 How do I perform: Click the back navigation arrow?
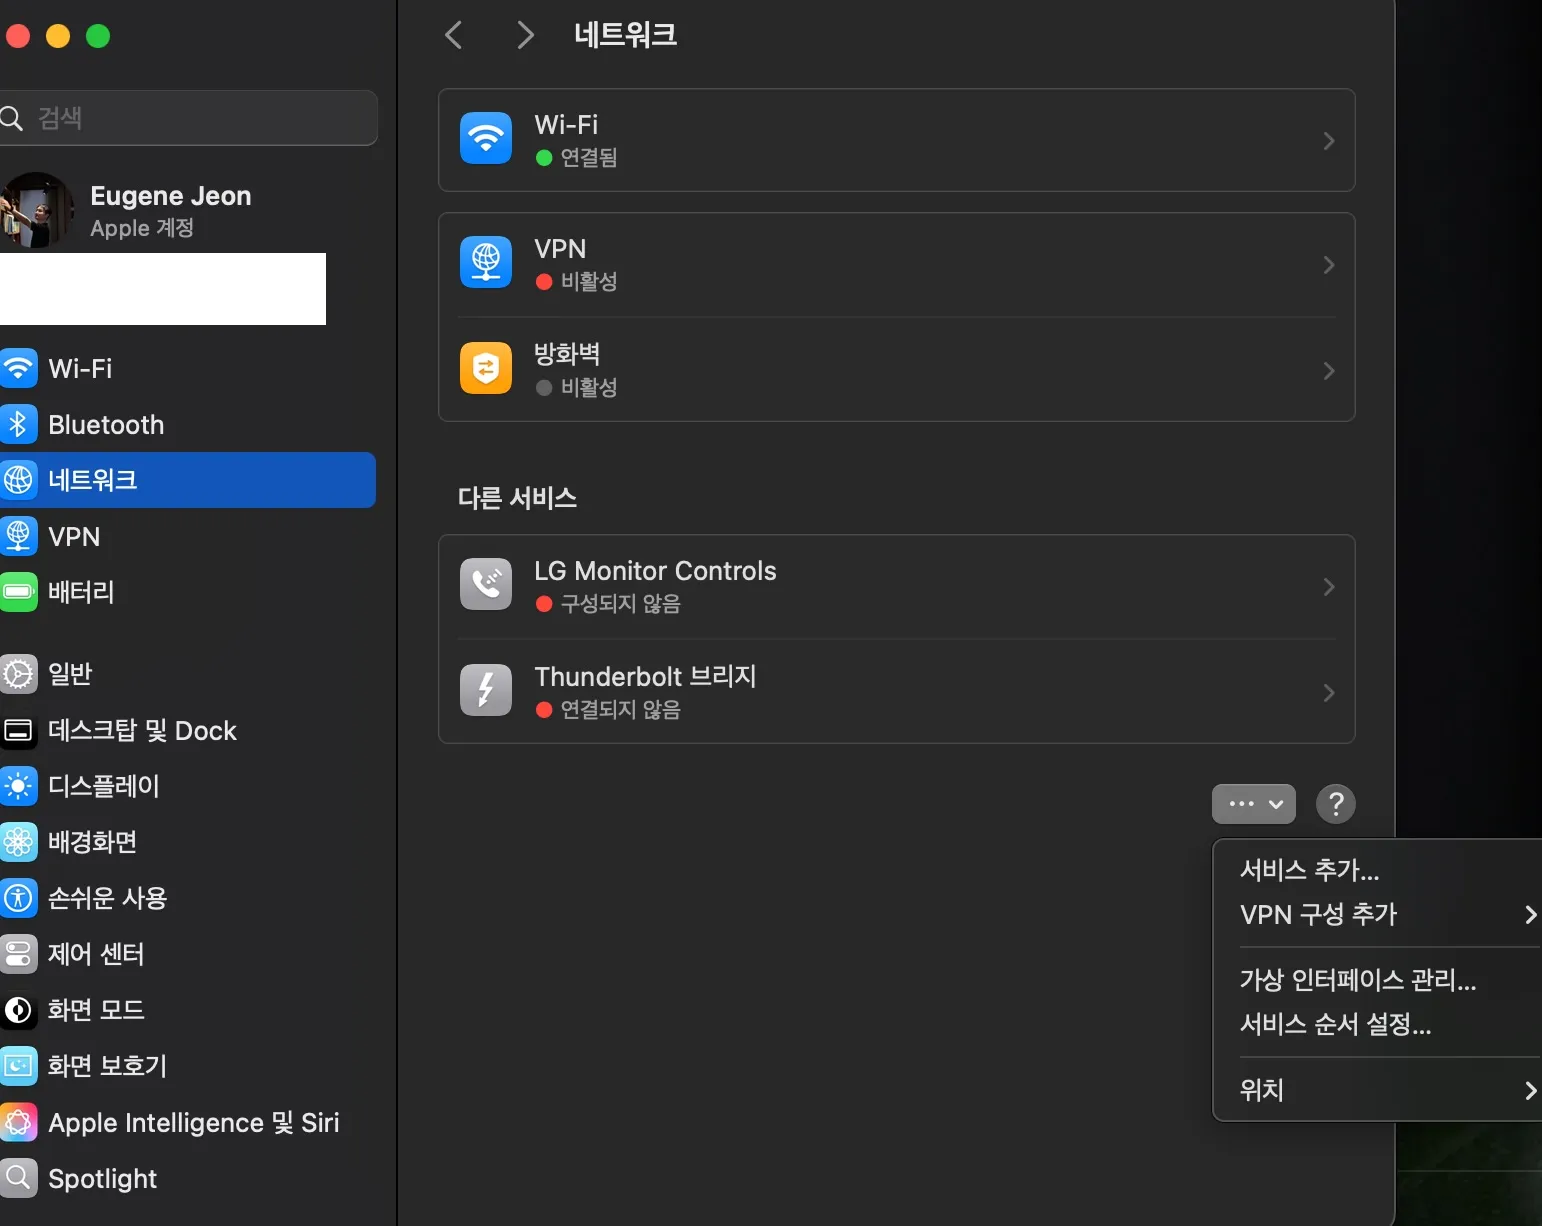click(x=453, y=34)
